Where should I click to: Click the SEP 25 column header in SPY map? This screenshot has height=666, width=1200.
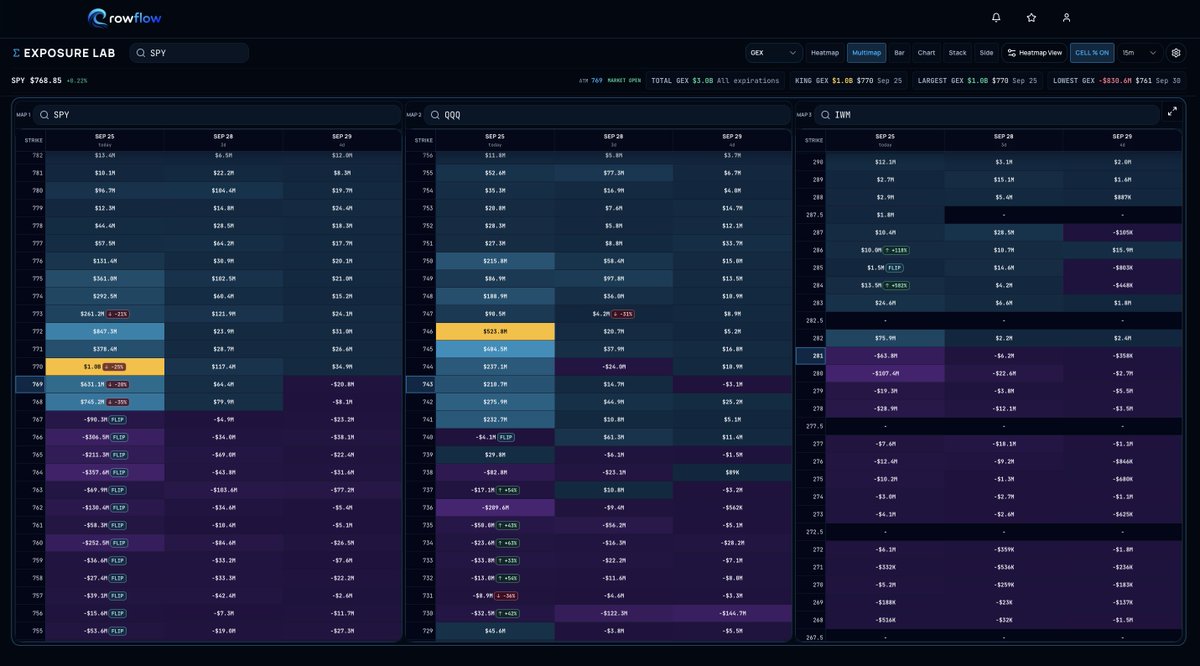point(104,140)
